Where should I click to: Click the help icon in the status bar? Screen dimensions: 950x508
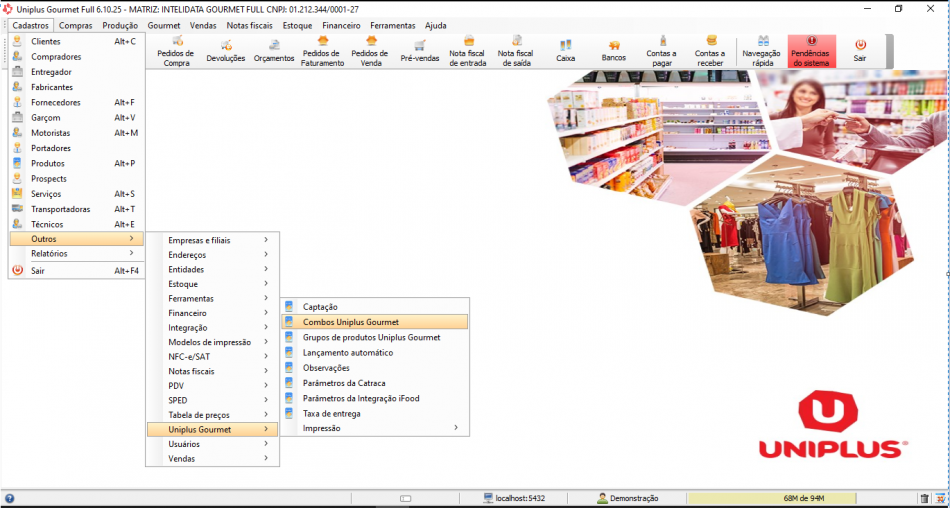click(x=9, y=498)
